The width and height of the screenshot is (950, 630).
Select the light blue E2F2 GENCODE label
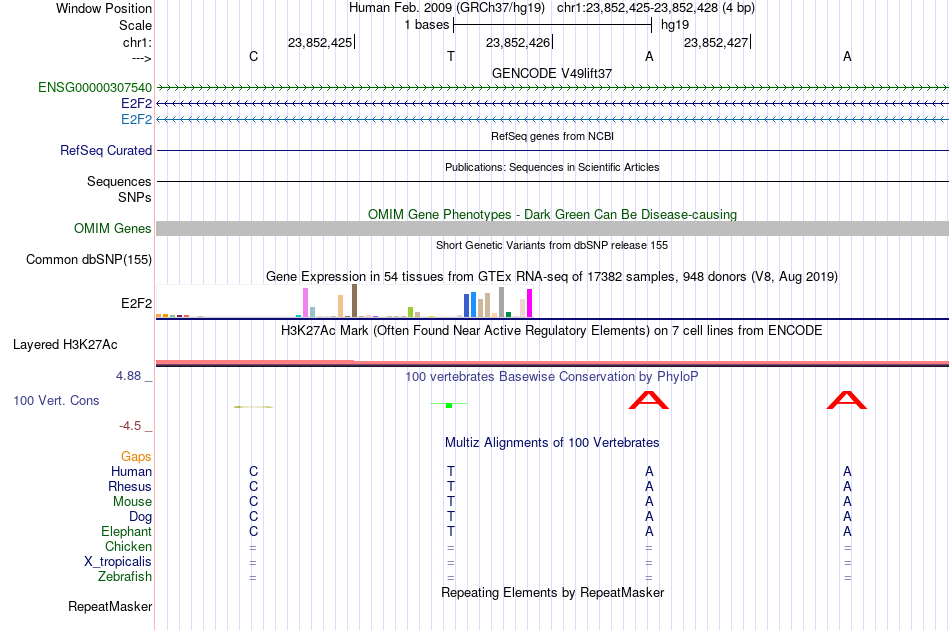[x=136, y=119]
